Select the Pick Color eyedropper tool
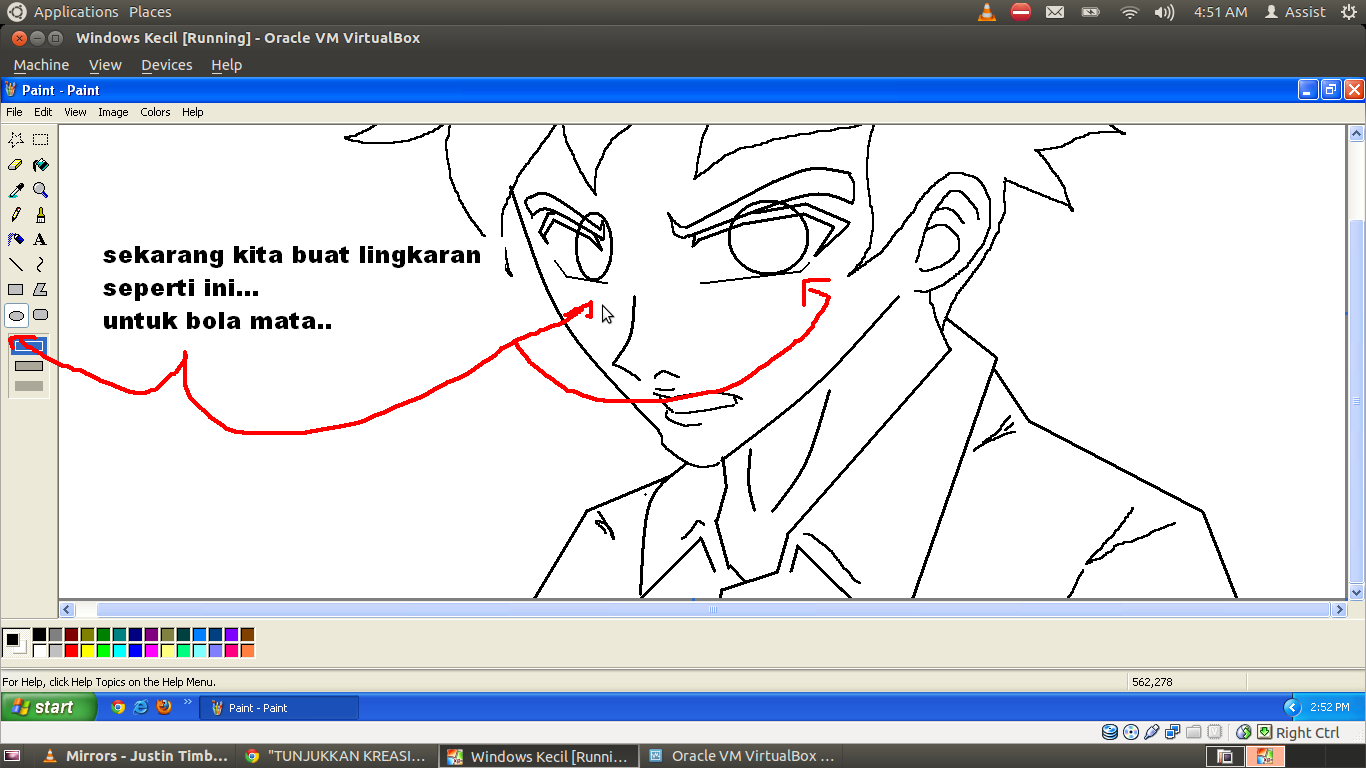The image size is (1366, 768). coord(16,190)
